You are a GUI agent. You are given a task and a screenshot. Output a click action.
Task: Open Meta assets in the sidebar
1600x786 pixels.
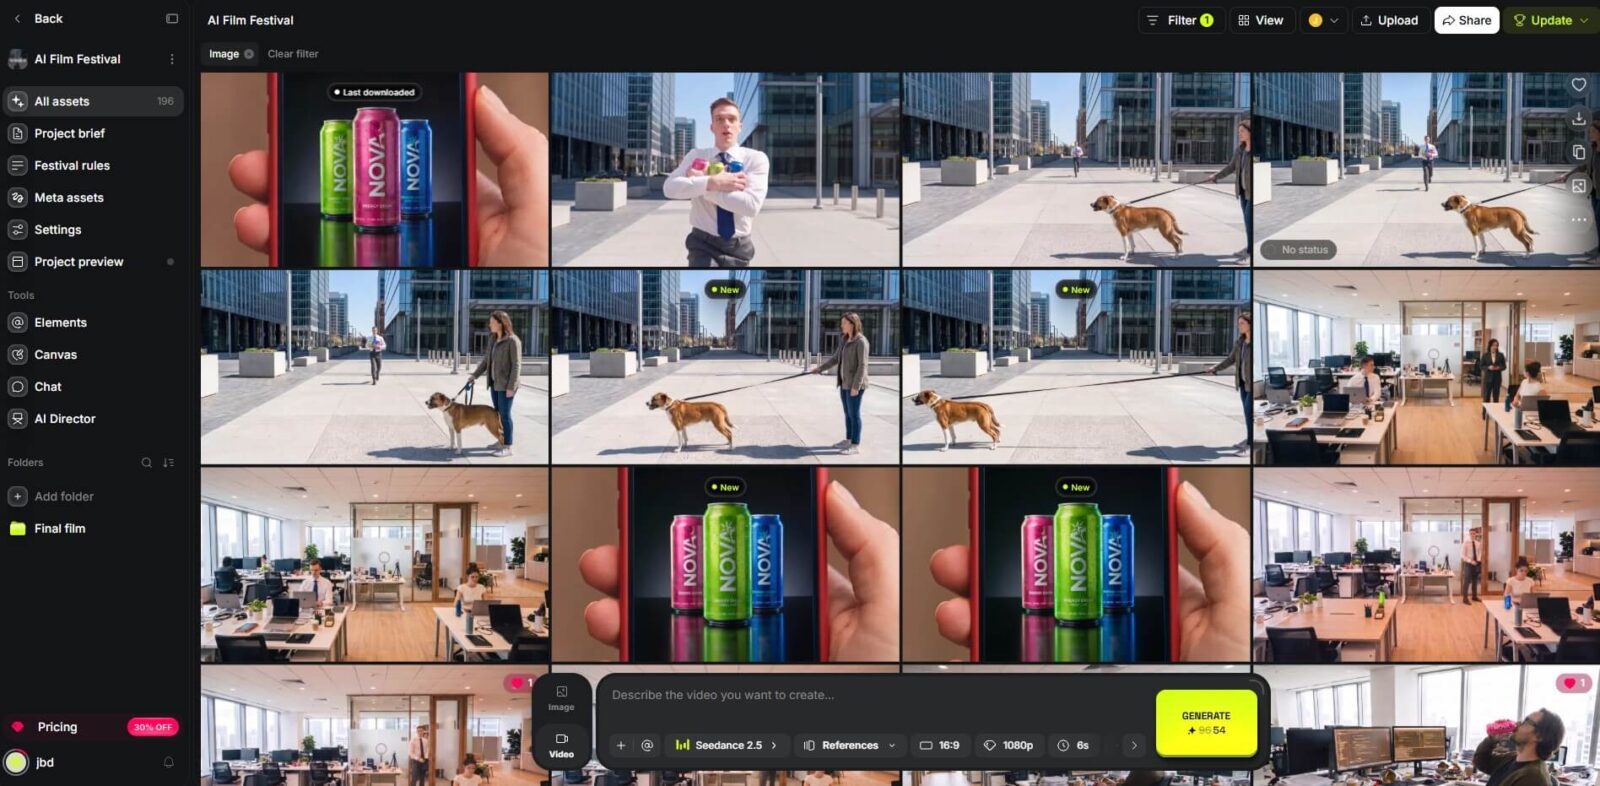(x=93, y=197)
